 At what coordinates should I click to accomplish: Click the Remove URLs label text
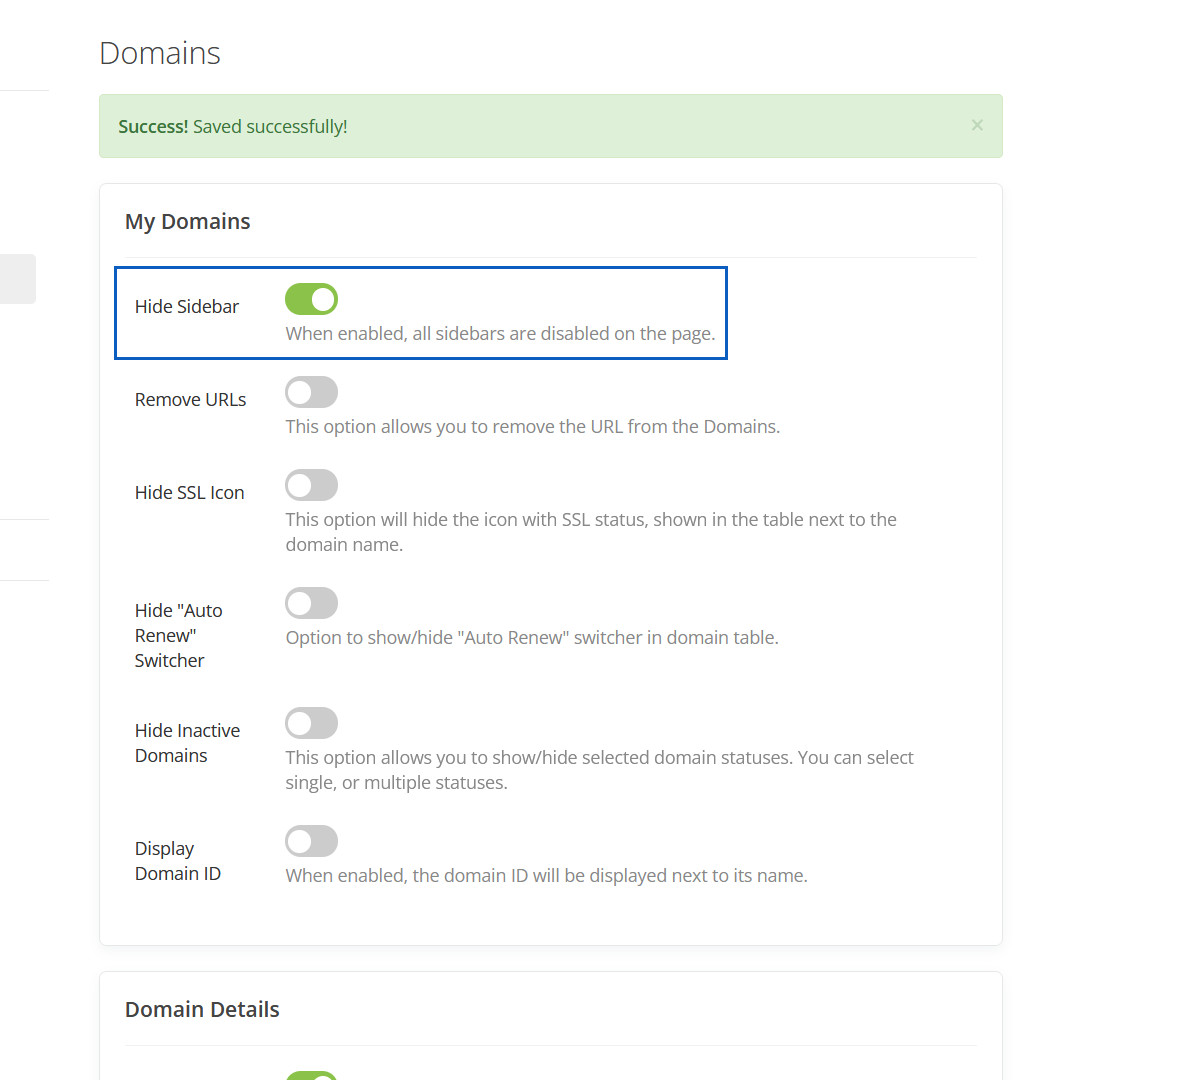coord(190,400)
